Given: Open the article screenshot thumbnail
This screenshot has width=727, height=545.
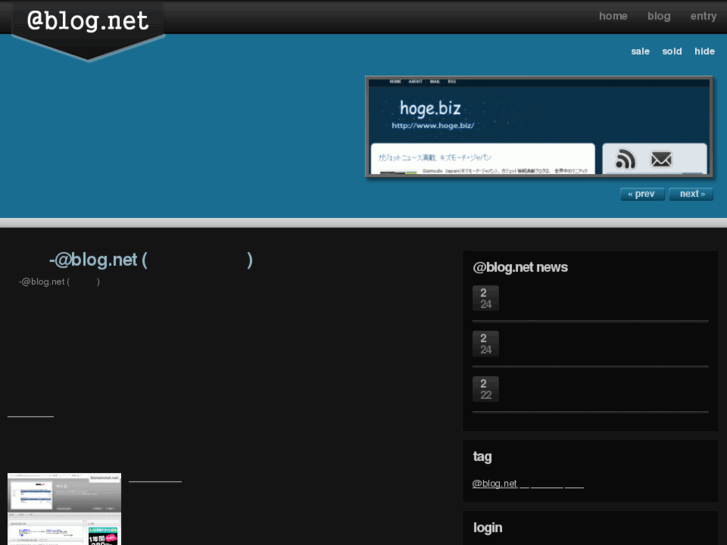Looking at the screenshot, I should 64,509.
